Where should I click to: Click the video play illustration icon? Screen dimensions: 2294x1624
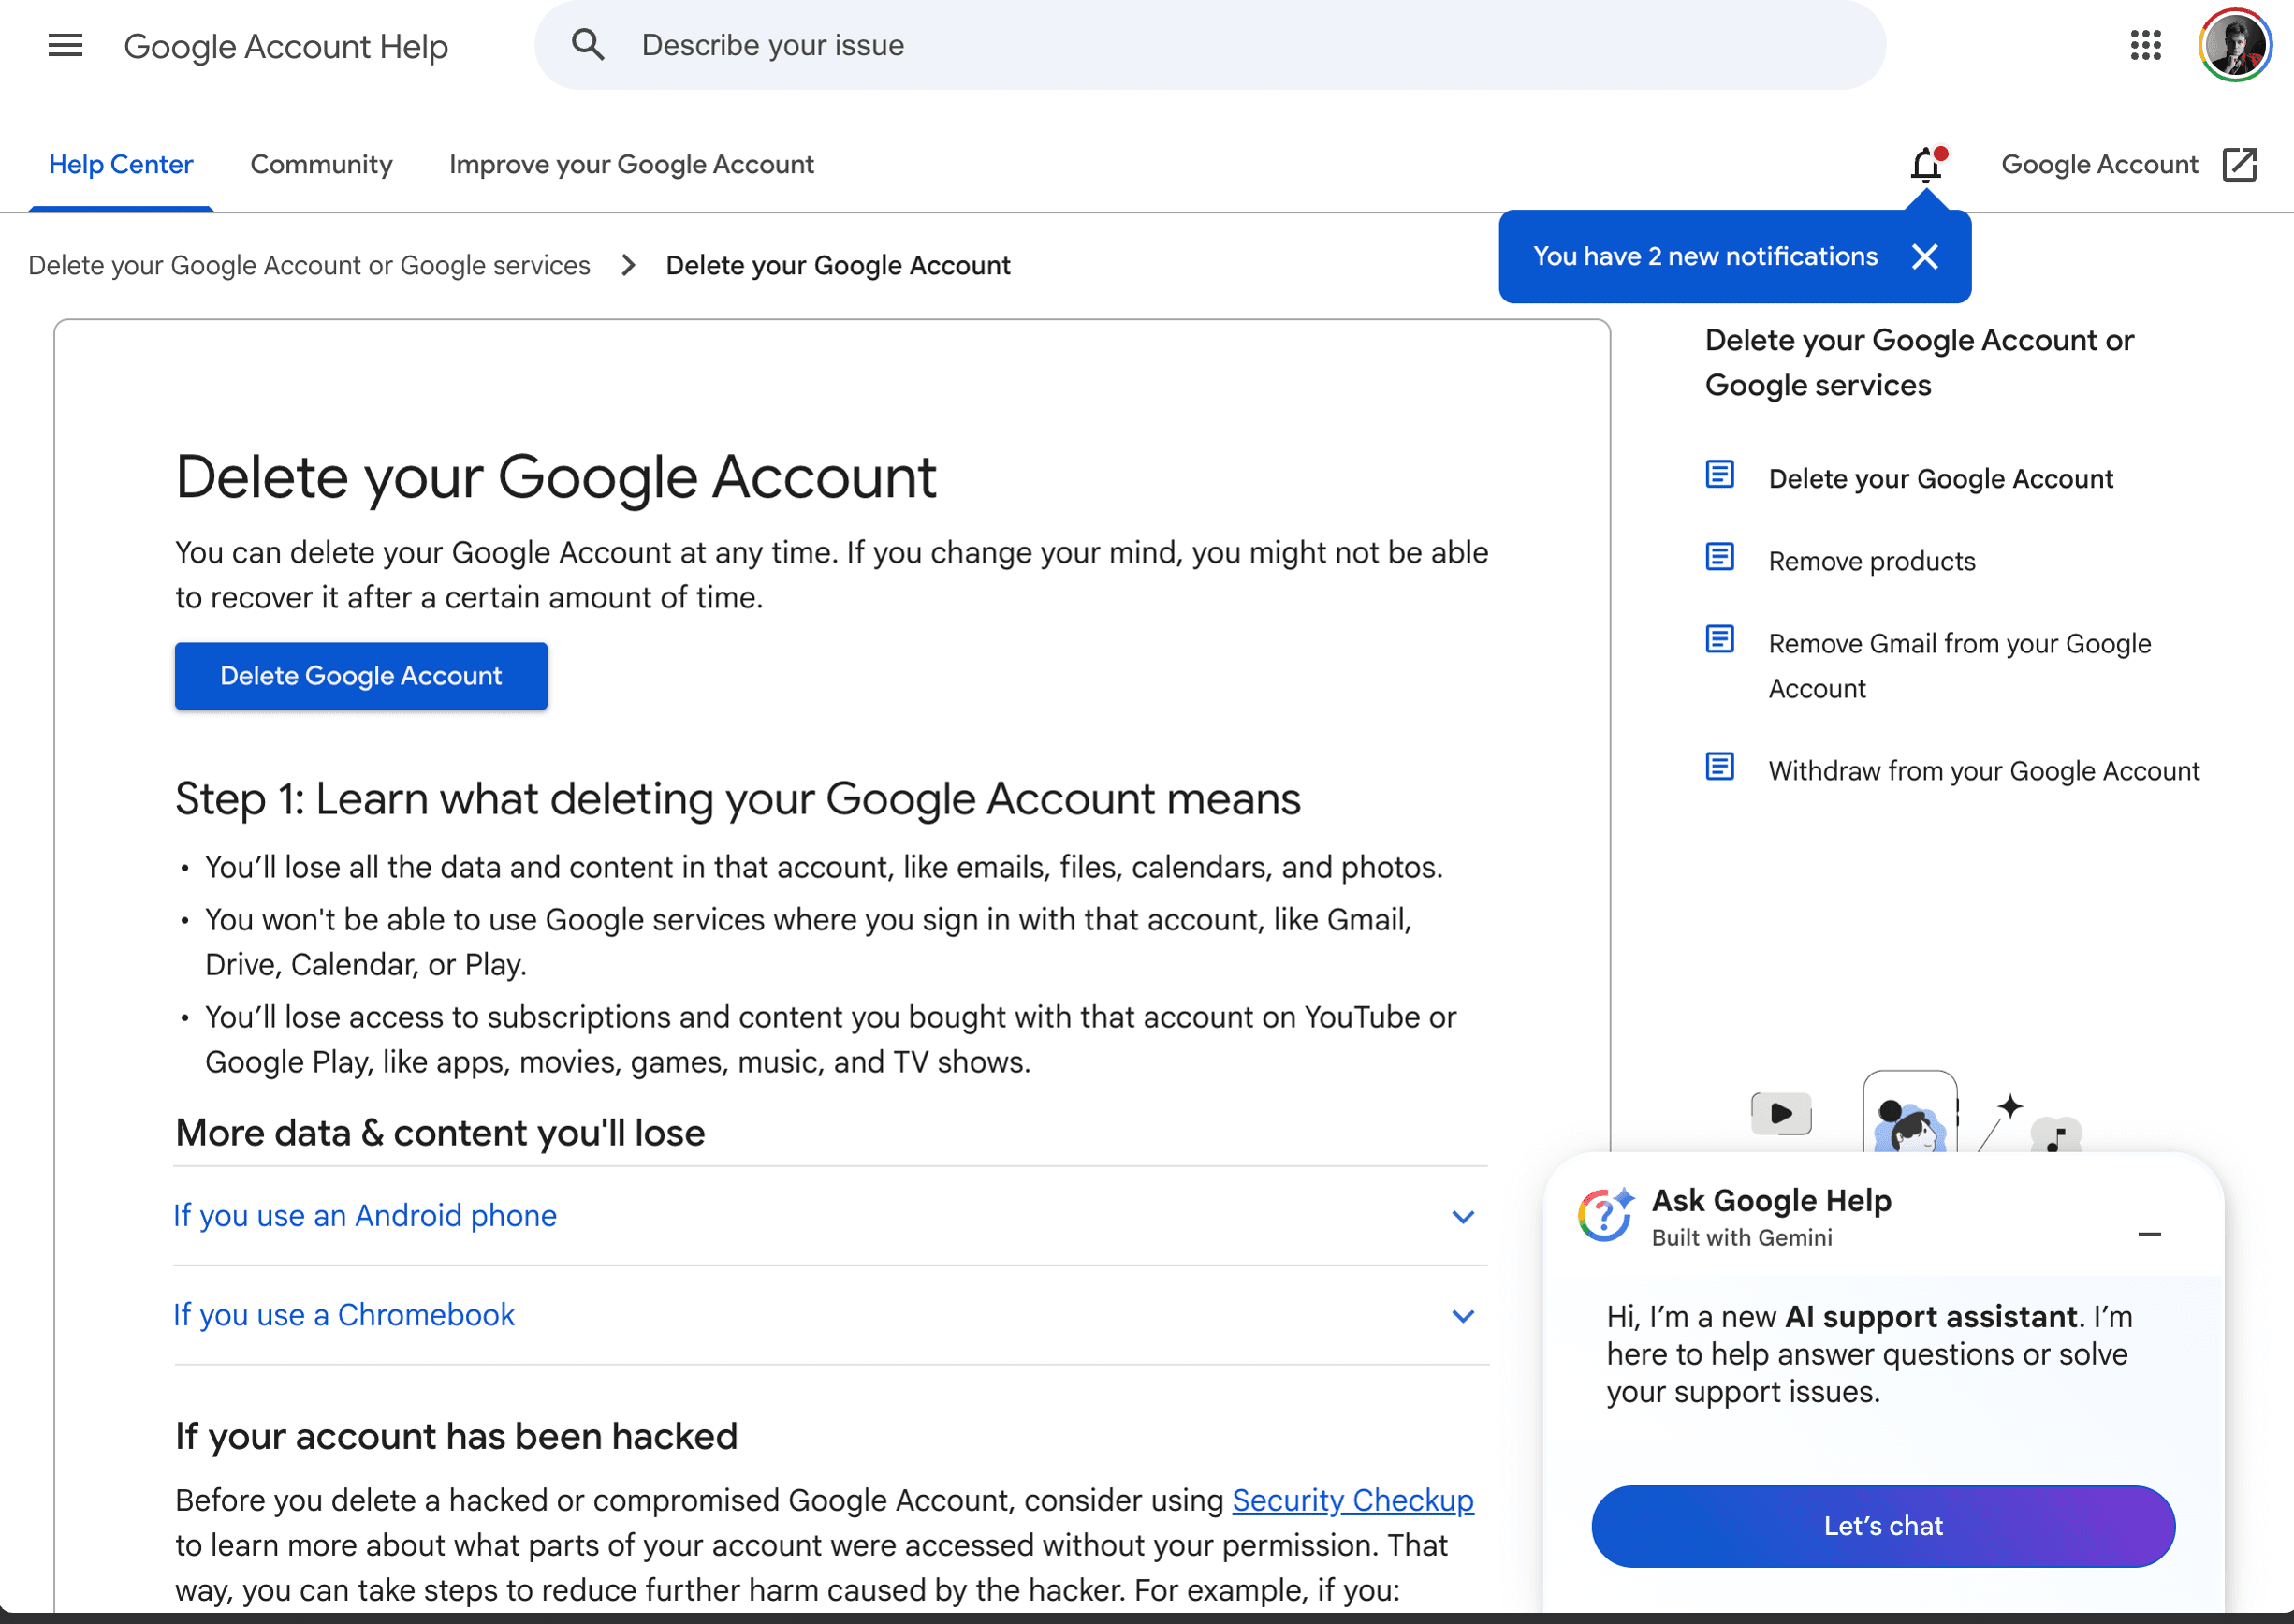coord(1781,1113)
